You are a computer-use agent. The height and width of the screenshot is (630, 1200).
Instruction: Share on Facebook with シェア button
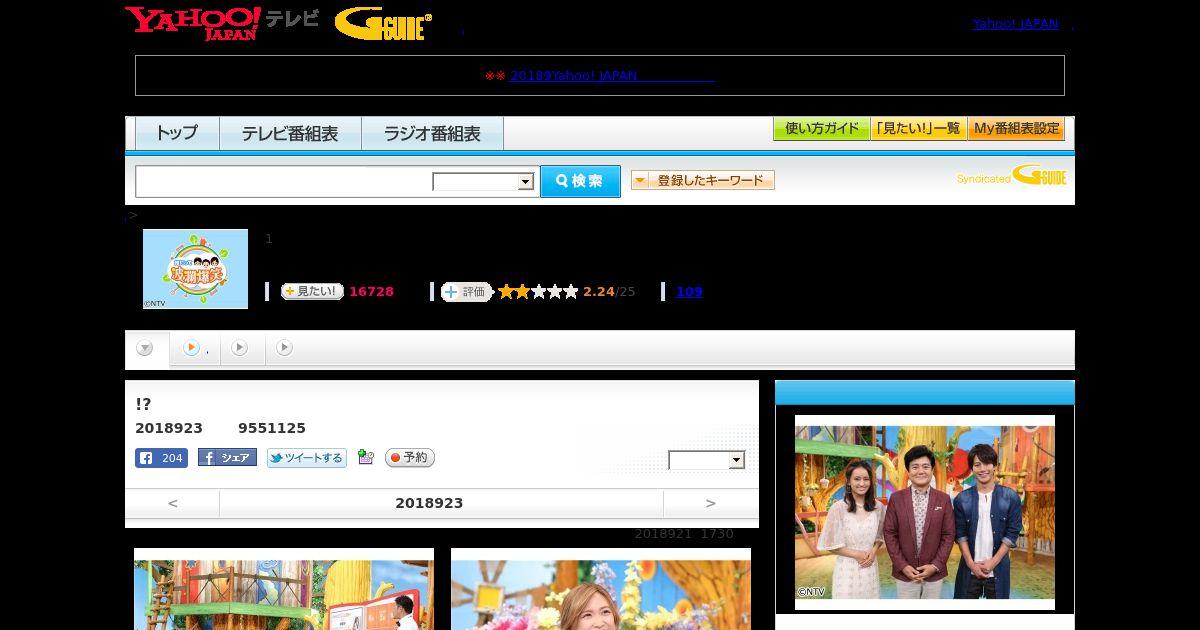point(227,458)
